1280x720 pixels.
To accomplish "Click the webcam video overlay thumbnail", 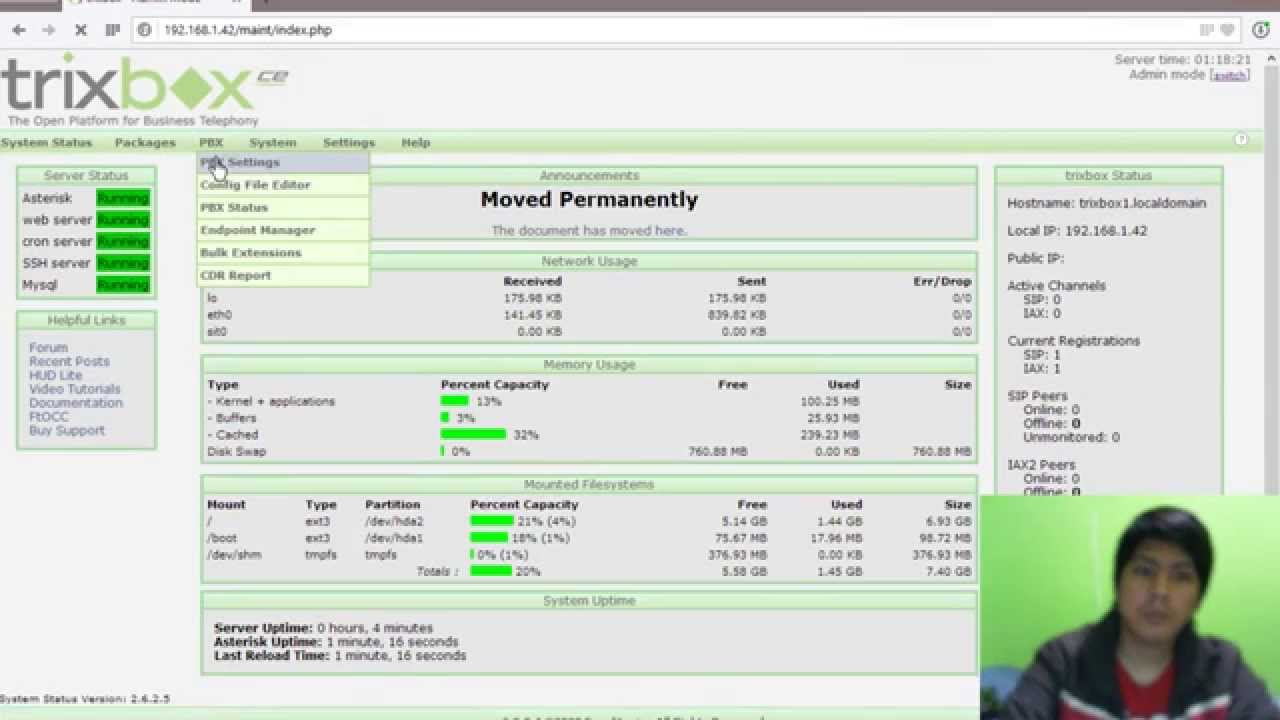I will click(1130, 607).
